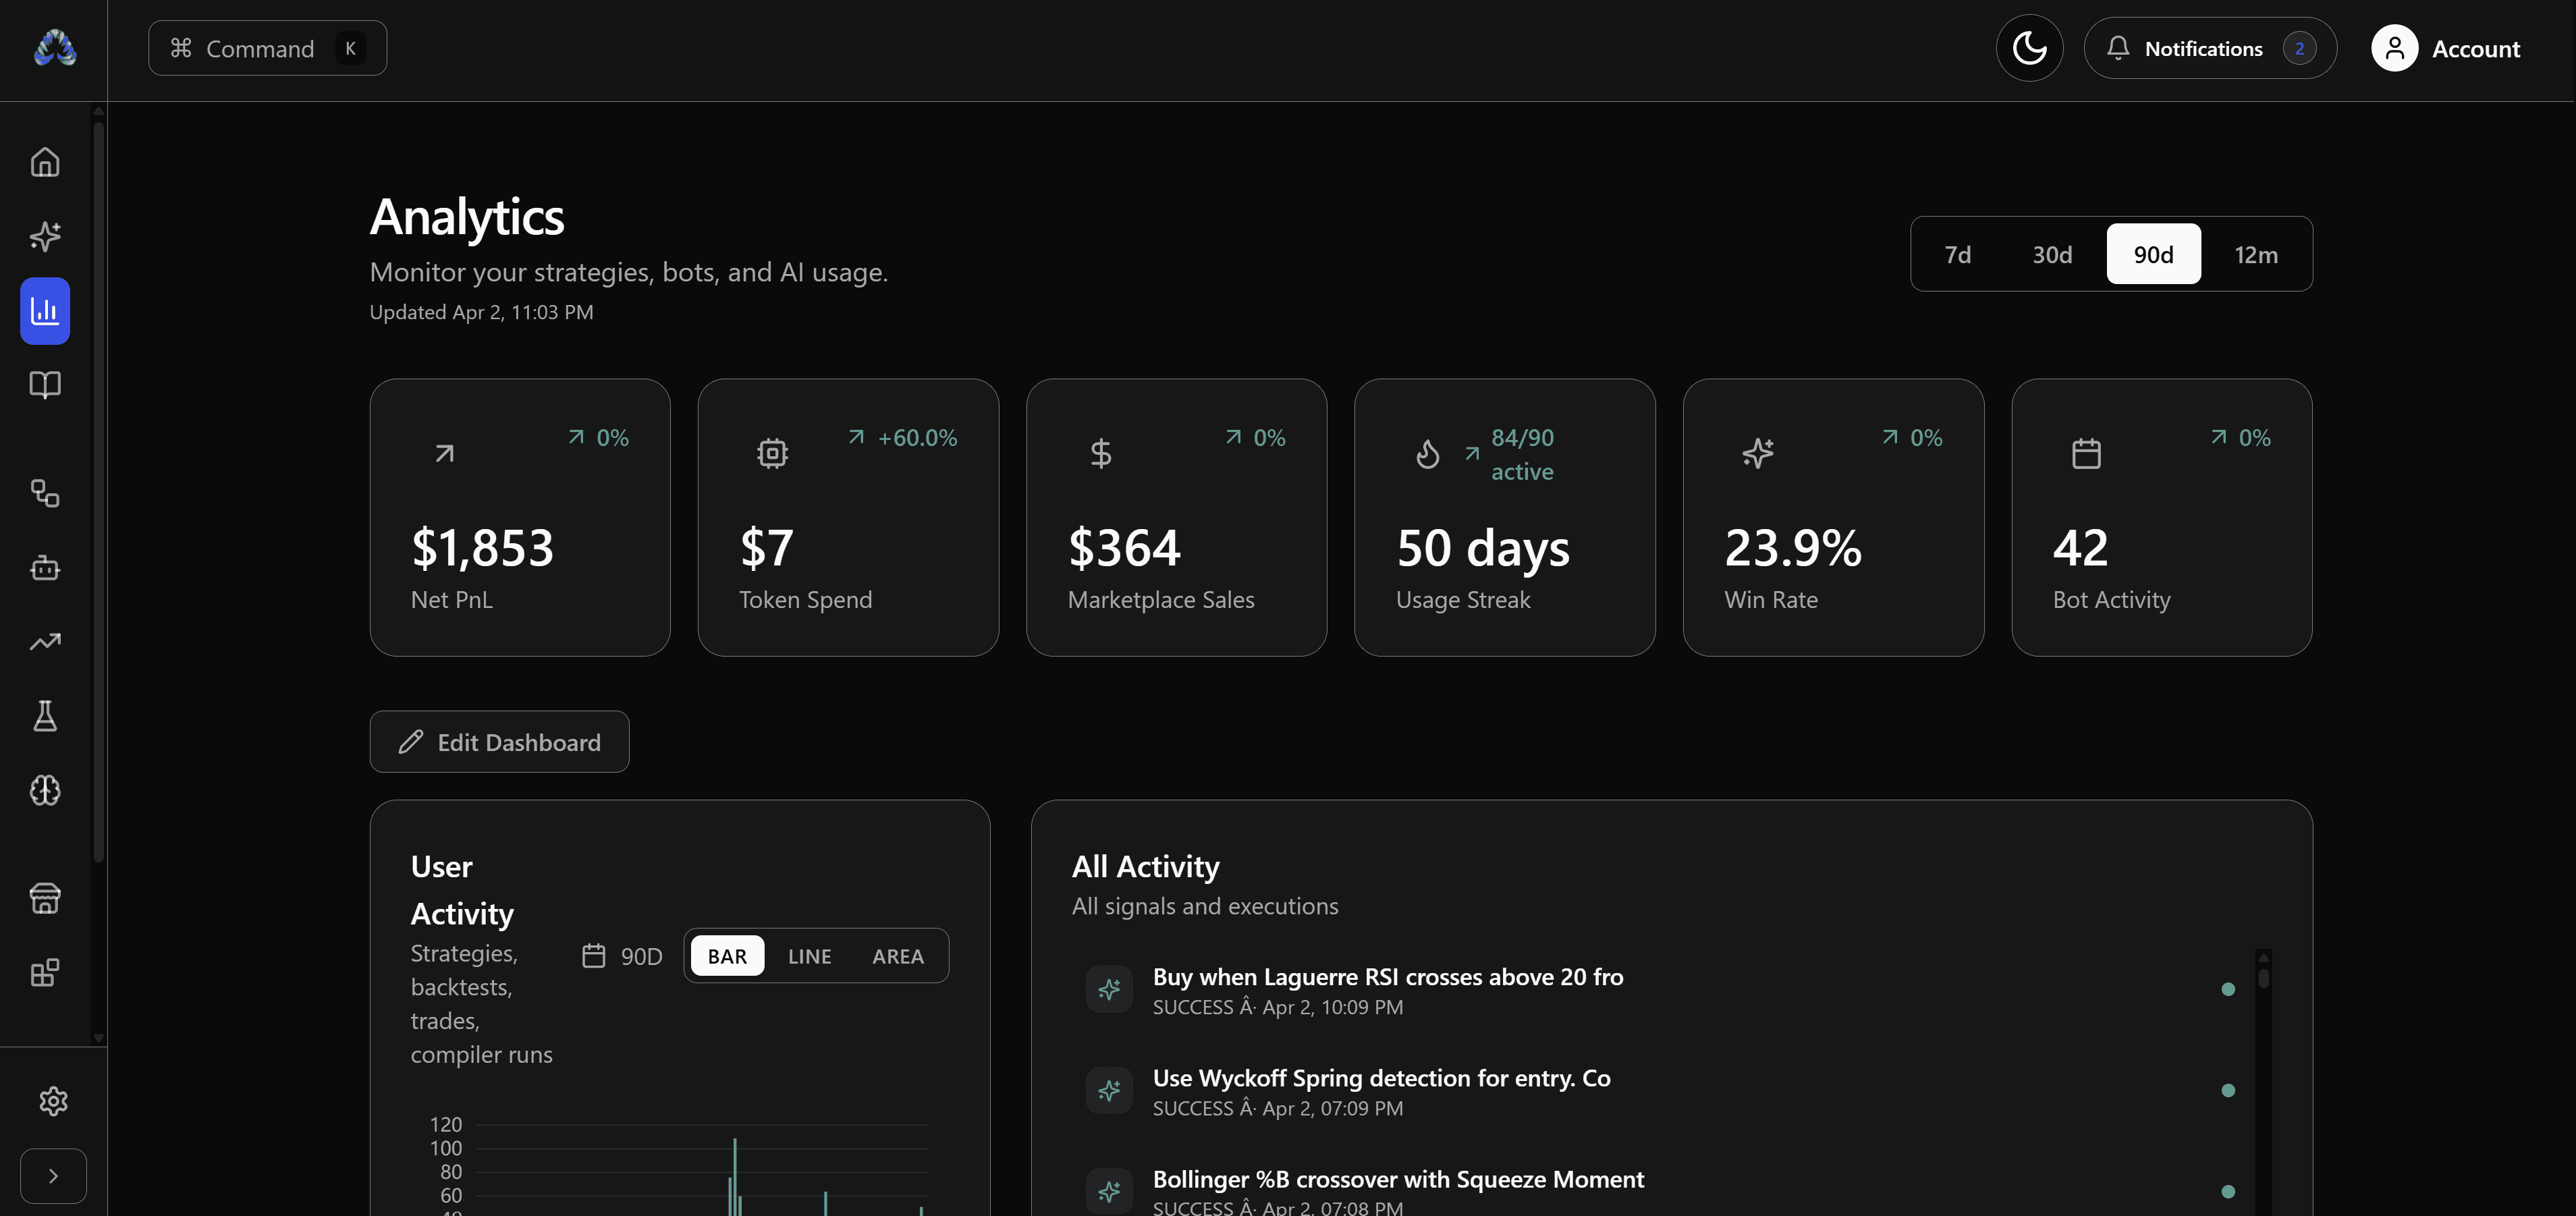Open the workflow nodes icon in sidebar
This screenshot has width=2576, height=1216.
point(45,493)
